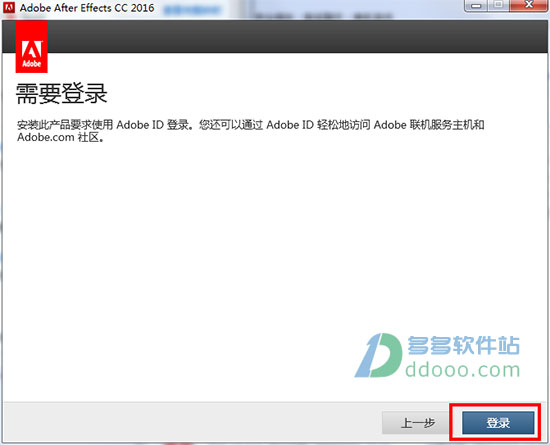Click the window title Adobe After Effects CC 2016
This screenshot has height=445, width=550.
(x=87, y=8)
